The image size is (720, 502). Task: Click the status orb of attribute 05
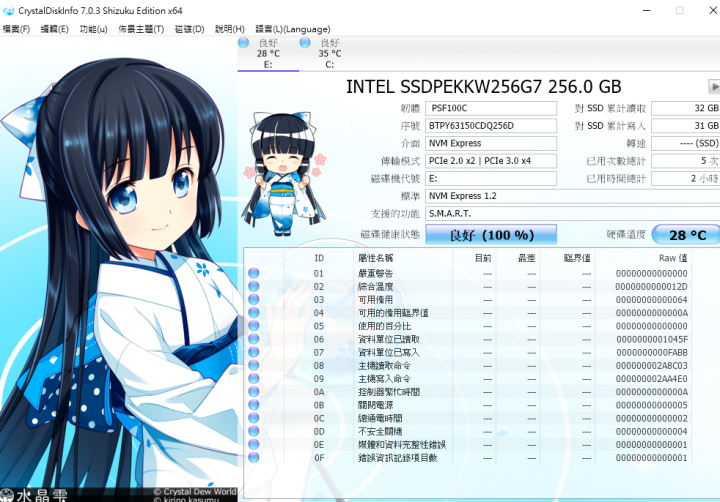pyautogui.click(x=253, y=326)
